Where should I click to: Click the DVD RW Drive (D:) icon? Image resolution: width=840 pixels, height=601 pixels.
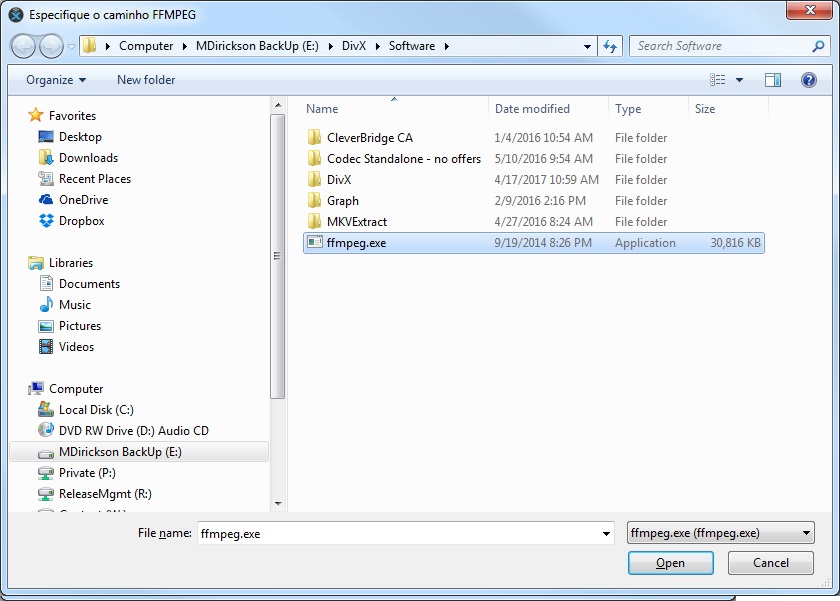pos(46,431)
